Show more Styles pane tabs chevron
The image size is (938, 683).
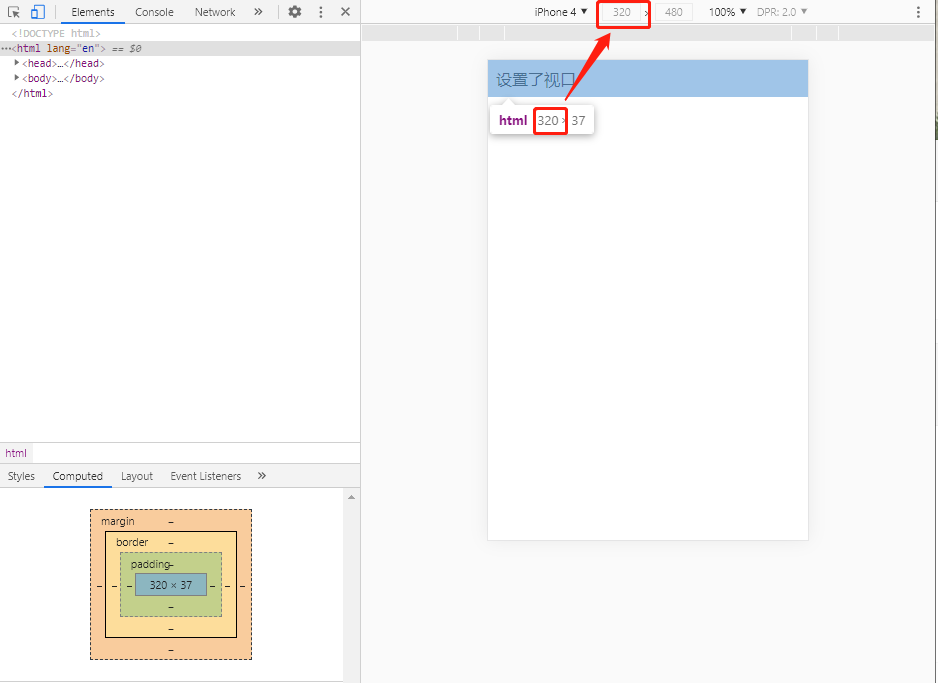coord(262,476)
